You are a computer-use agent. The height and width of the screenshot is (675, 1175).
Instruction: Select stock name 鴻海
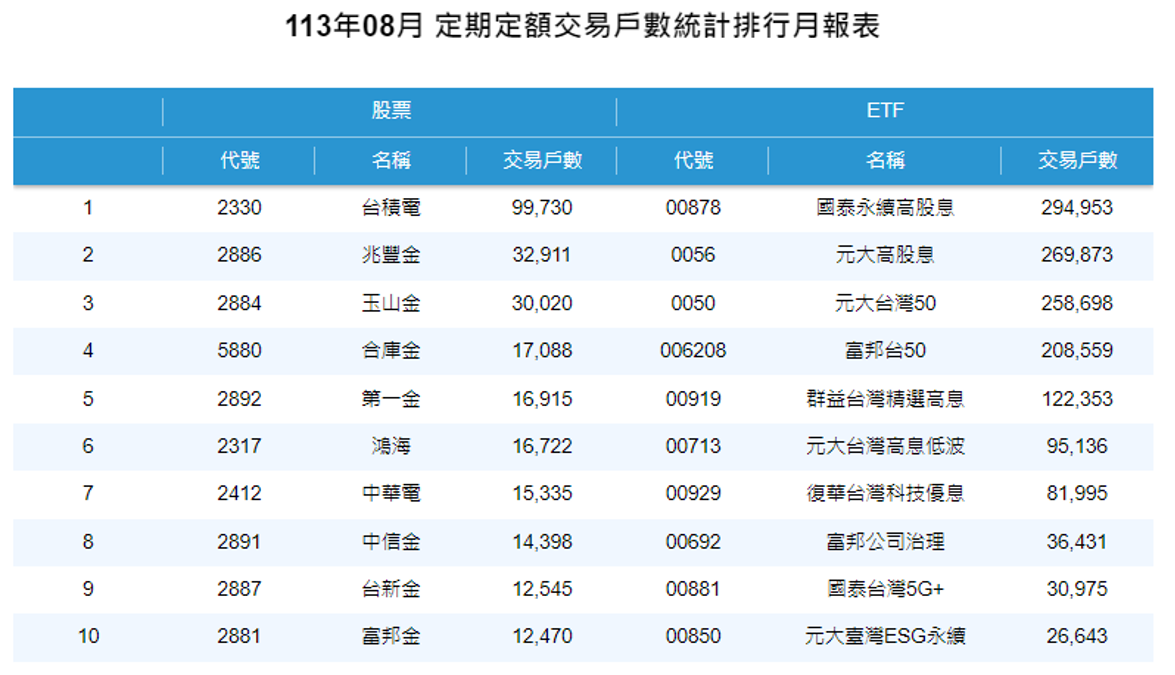390,446
